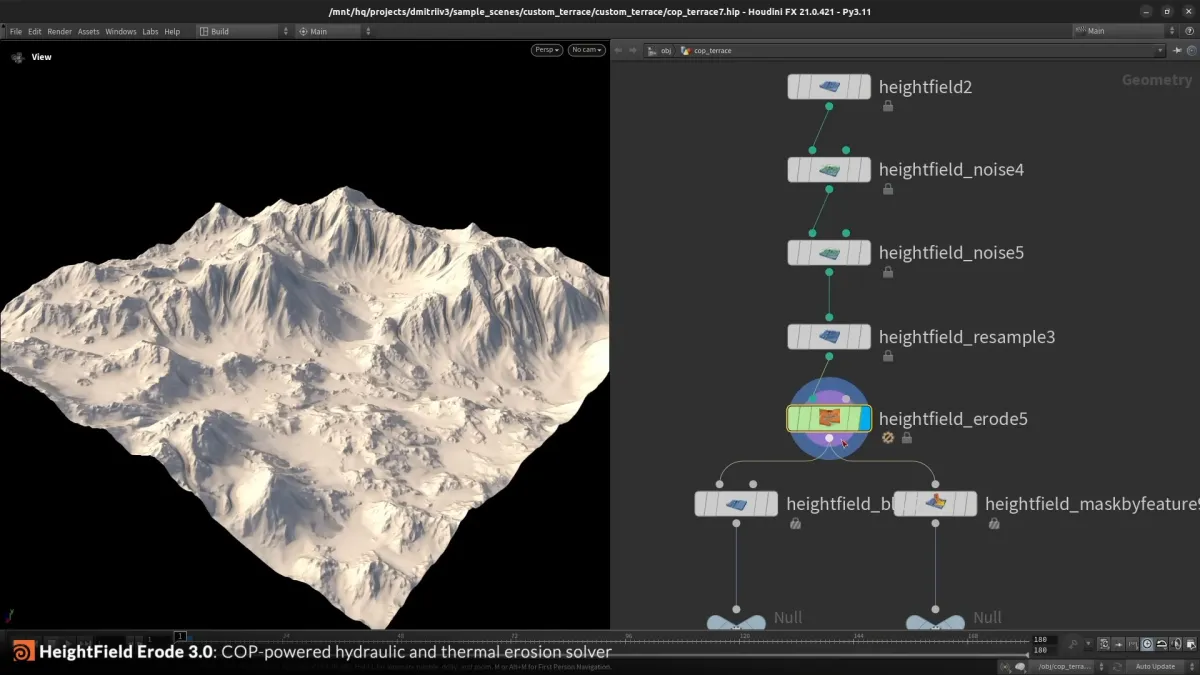The height and width of the screenshot is (675, 1200).
Task: Click the obj path breadcrumb
Action: tap(664, 49)
